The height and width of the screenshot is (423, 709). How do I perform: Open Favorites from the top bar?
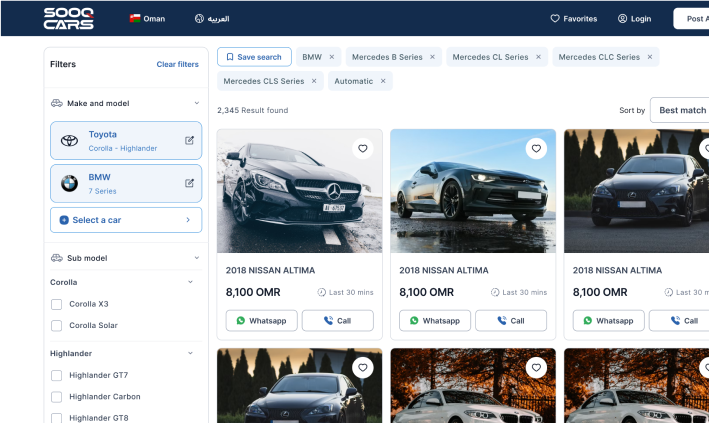coord(573,18)
